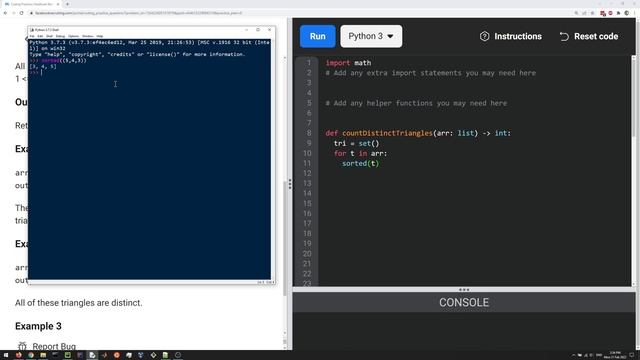Click the browser address bar URL
The width and height of the screenshot is (640, 360).
pyautogui.click(x=138, y=13)
